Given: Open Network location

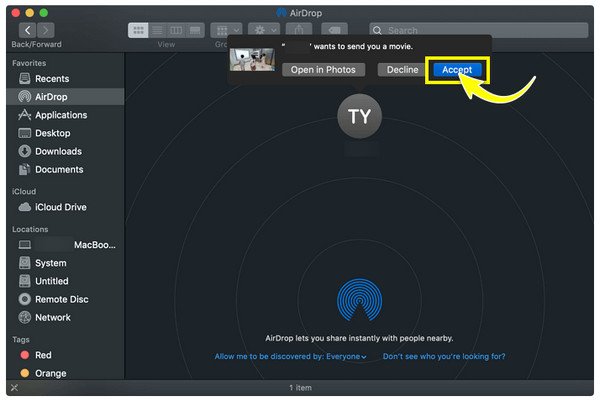Looking at the screenshot, I should pos(65,317).
